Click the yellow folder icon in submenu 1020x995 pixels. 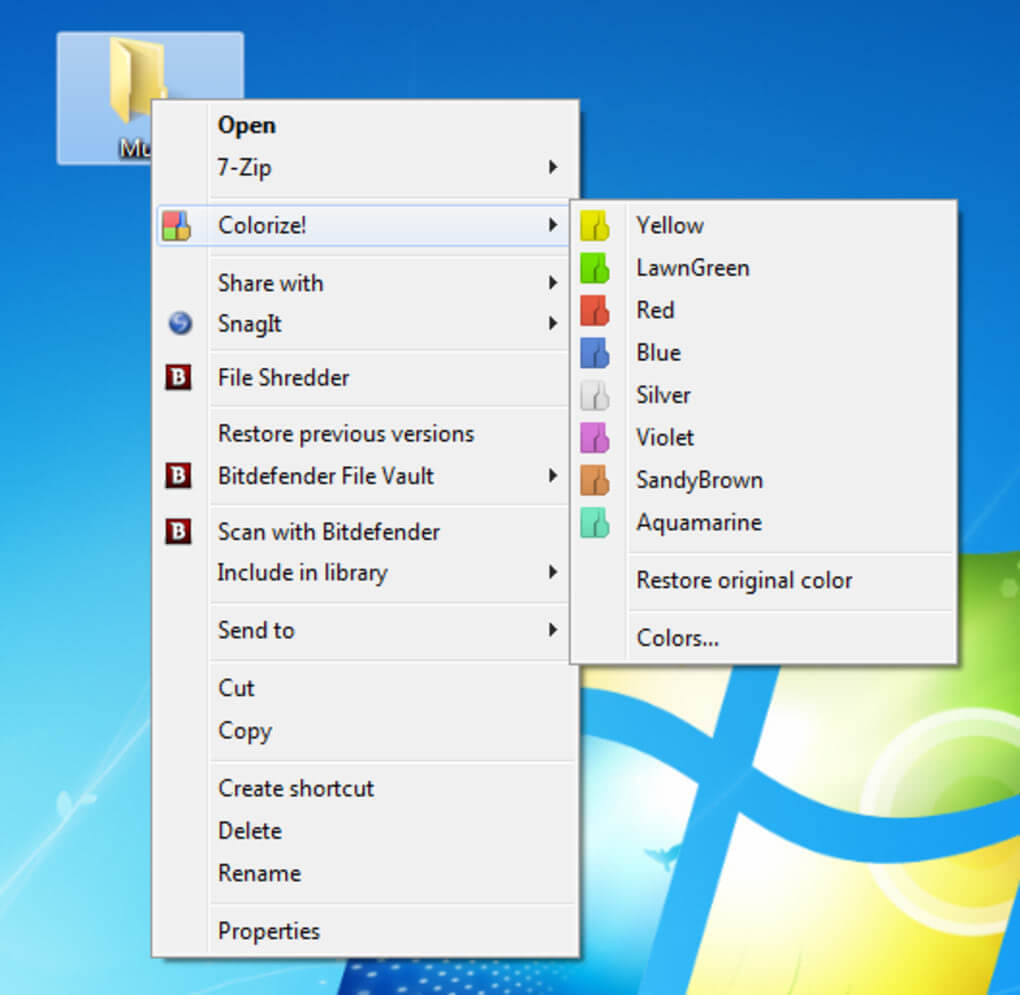coord(595,226)
